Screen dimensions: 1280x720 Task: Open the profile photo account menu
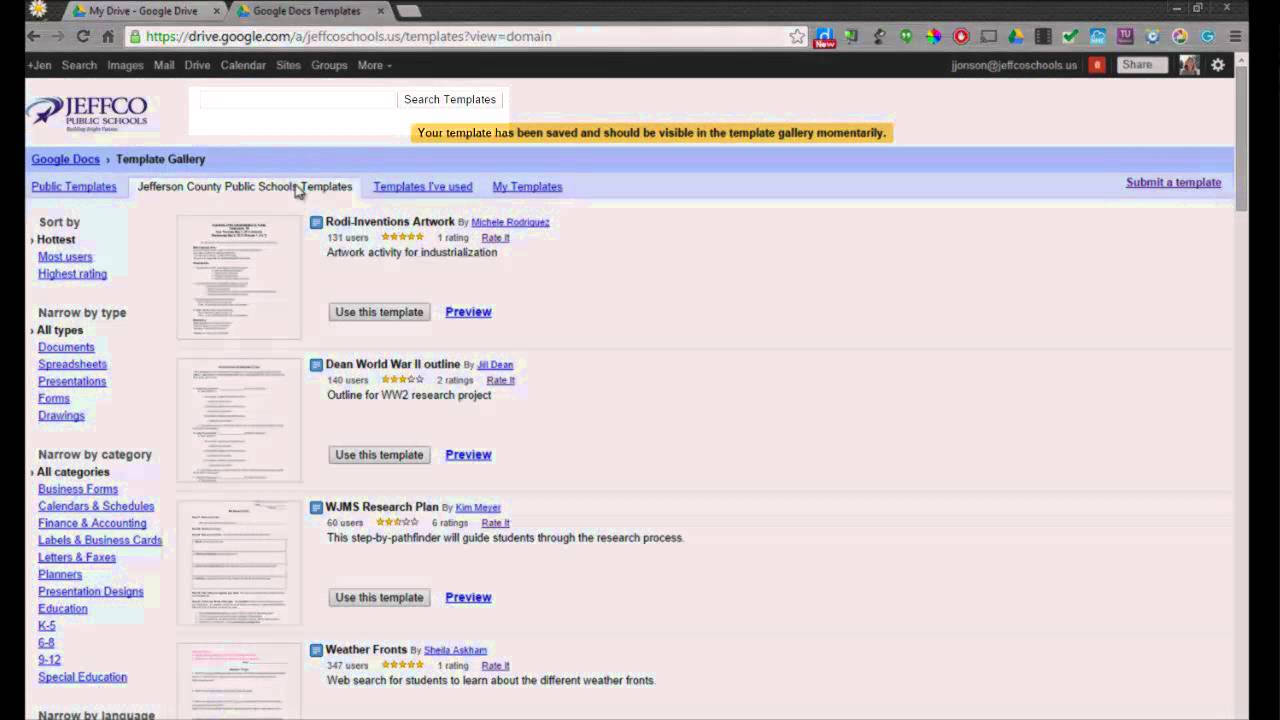[1189, 65]
